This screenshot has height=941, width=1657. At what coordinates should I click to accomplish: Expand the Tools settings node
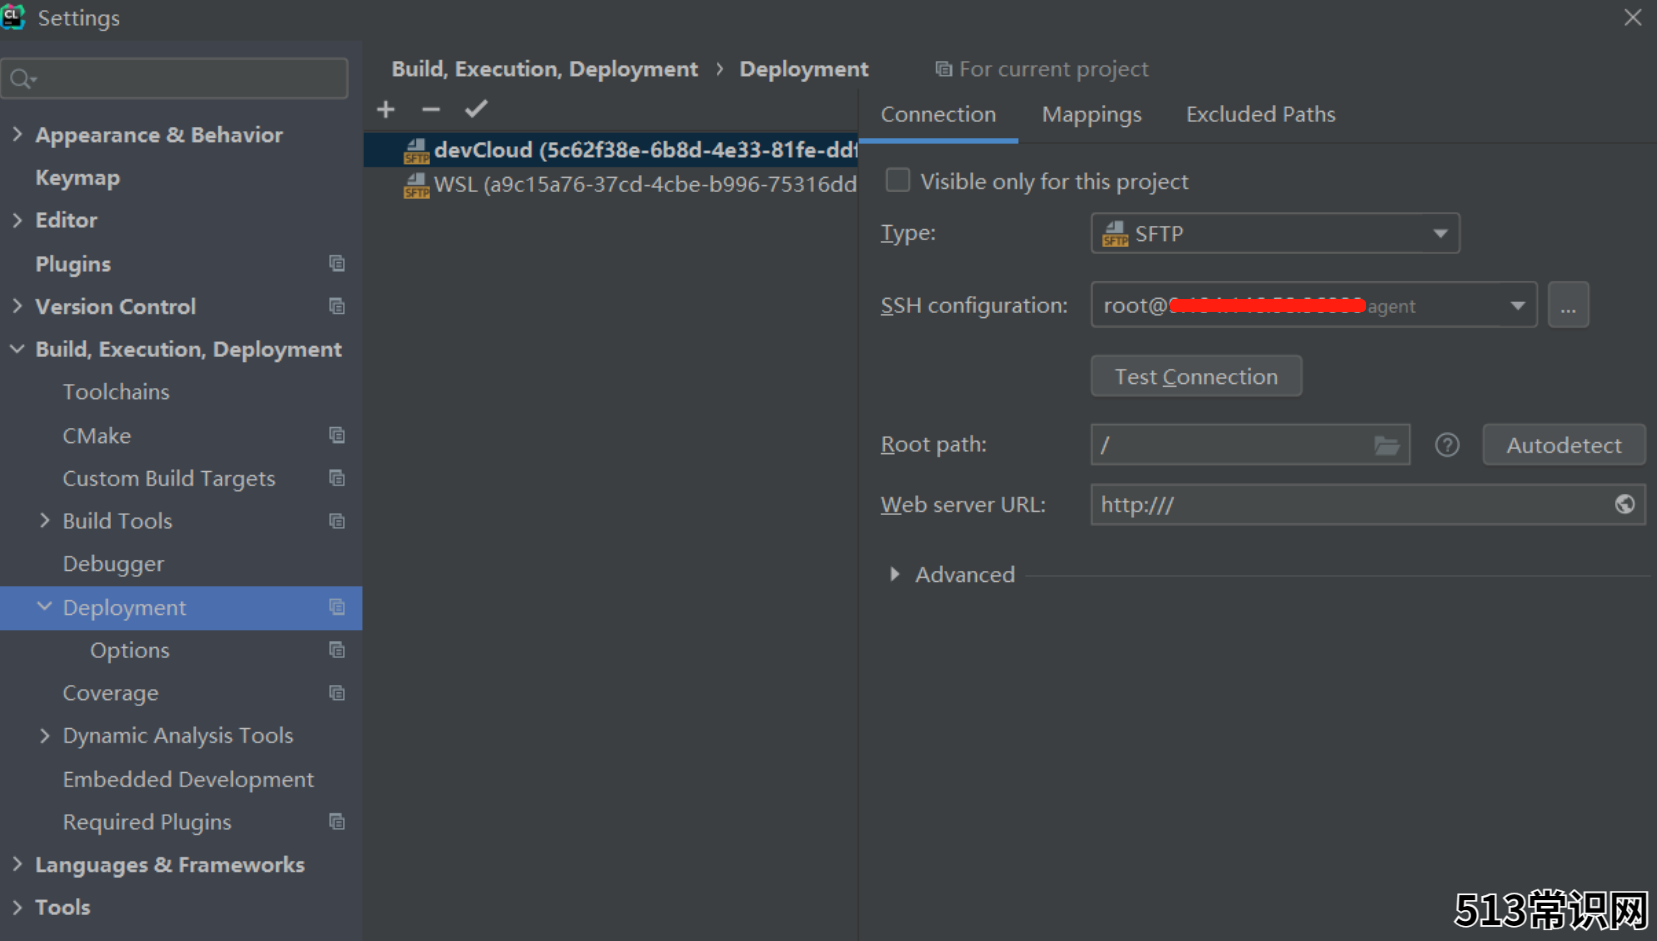click(17, 907)
